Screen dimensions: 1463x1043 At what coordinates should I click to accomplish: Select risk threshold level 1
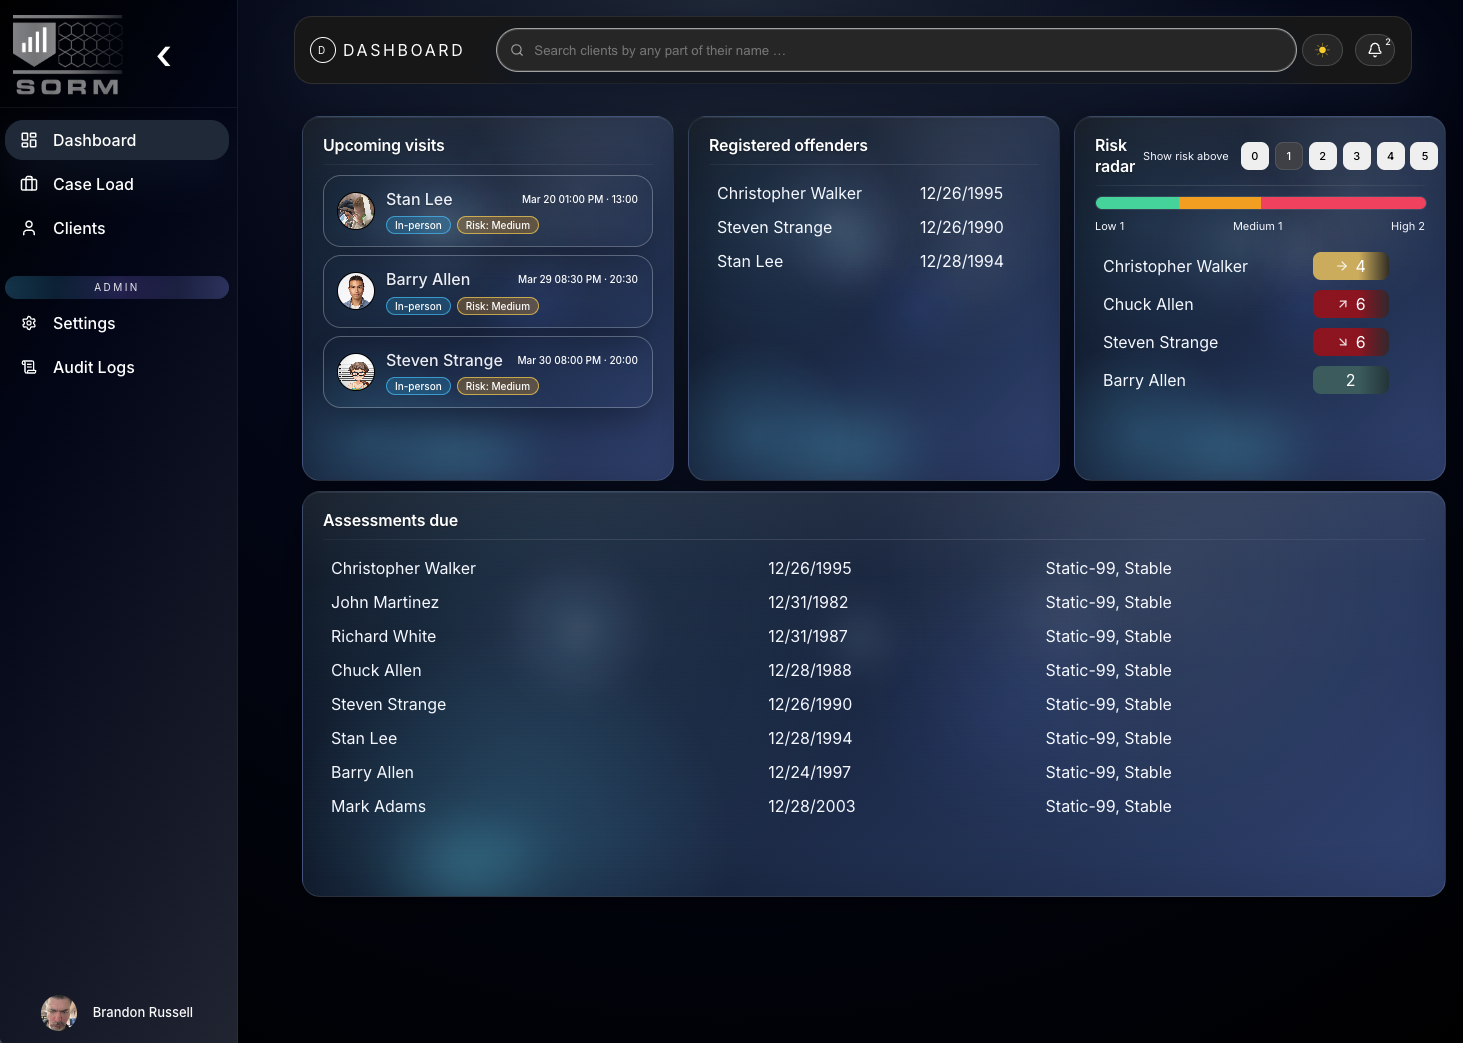click(x=1288, y=156)
